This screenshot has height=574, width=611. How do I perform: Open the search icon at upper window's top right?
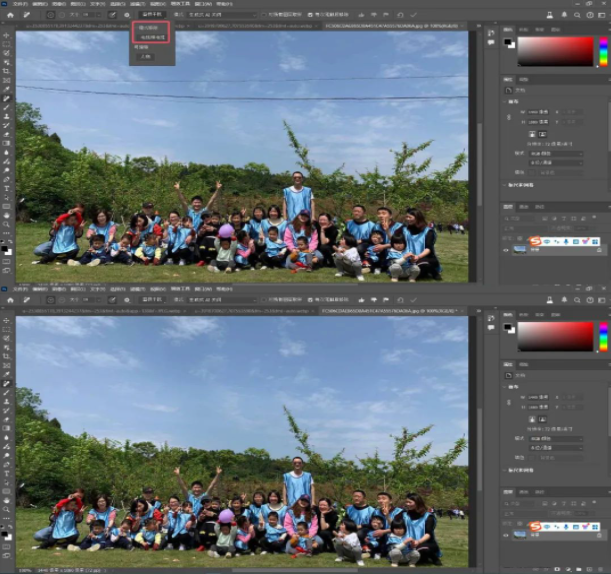[x=578, y=15]
